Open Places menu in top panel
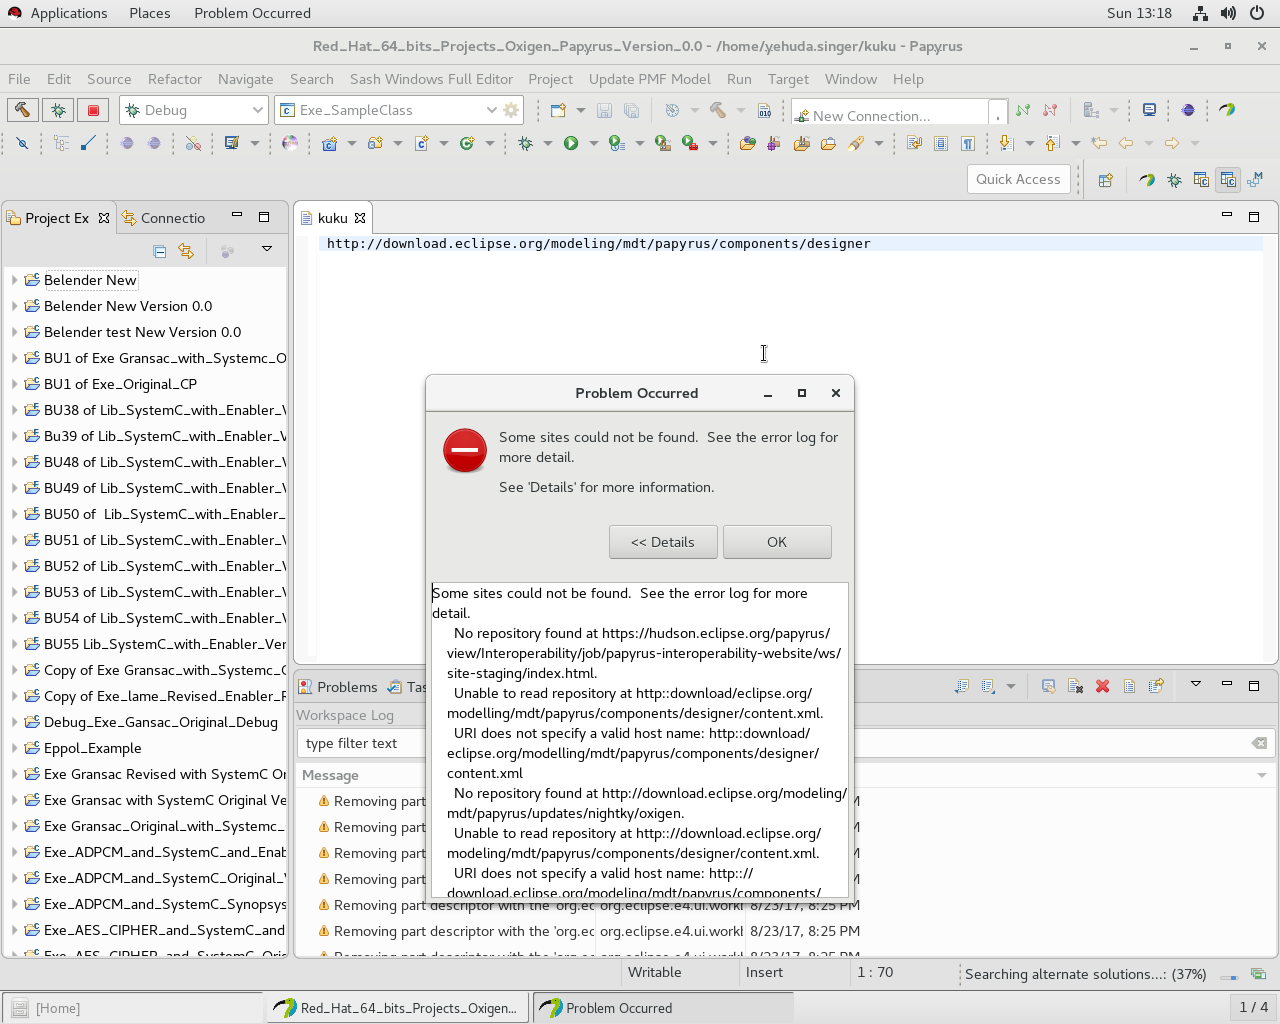 pos(150,13)
